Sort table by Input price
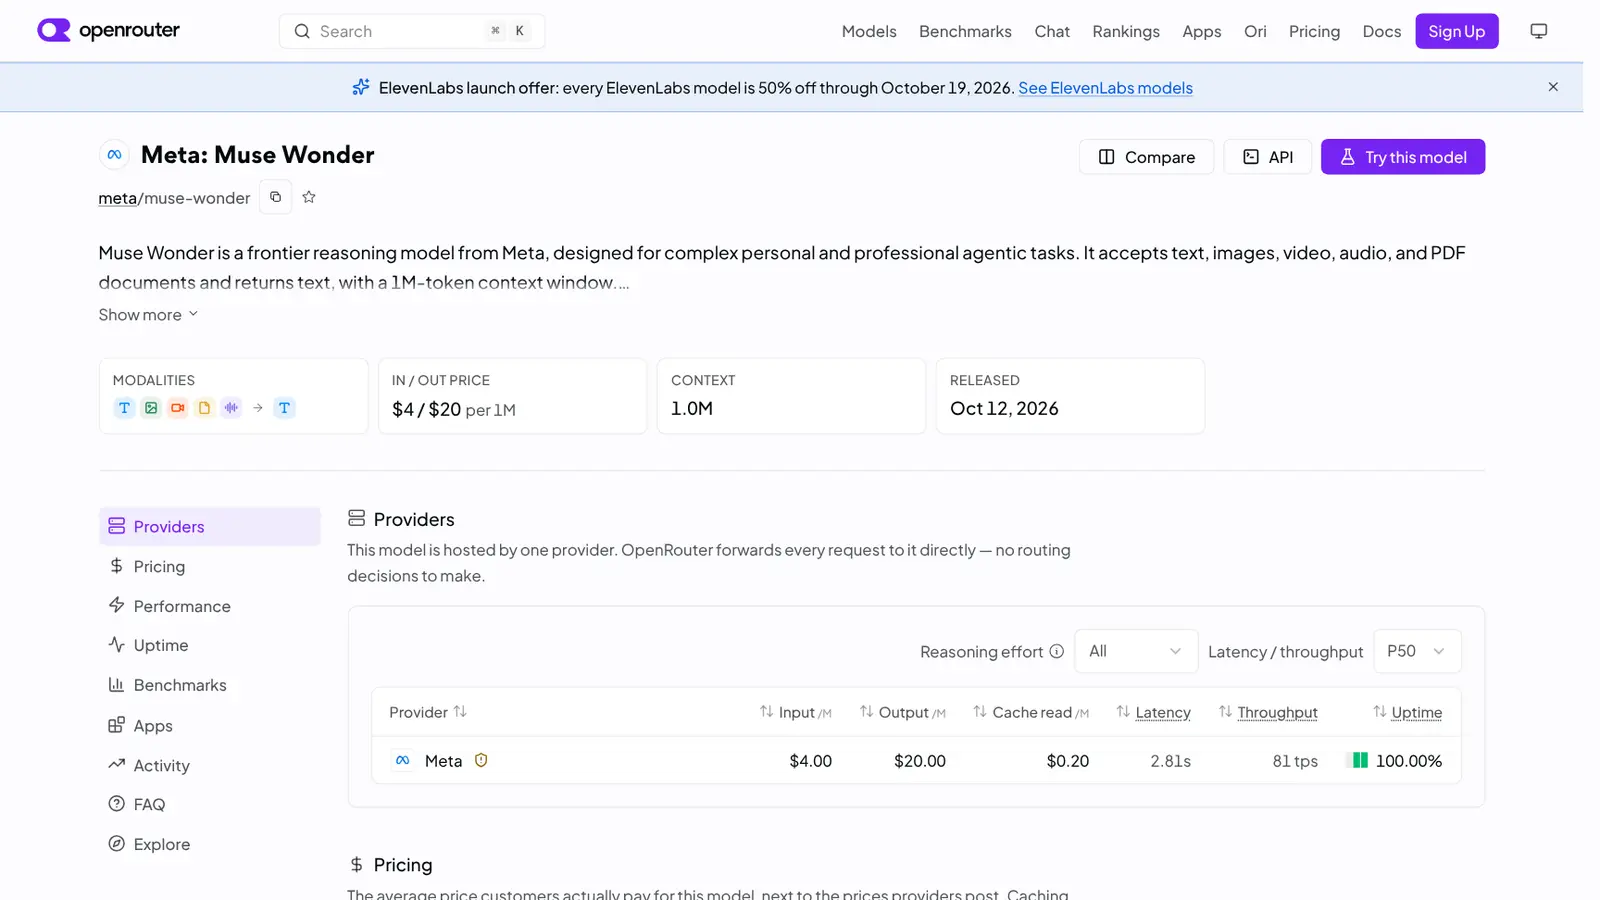 tap(795, 712)
